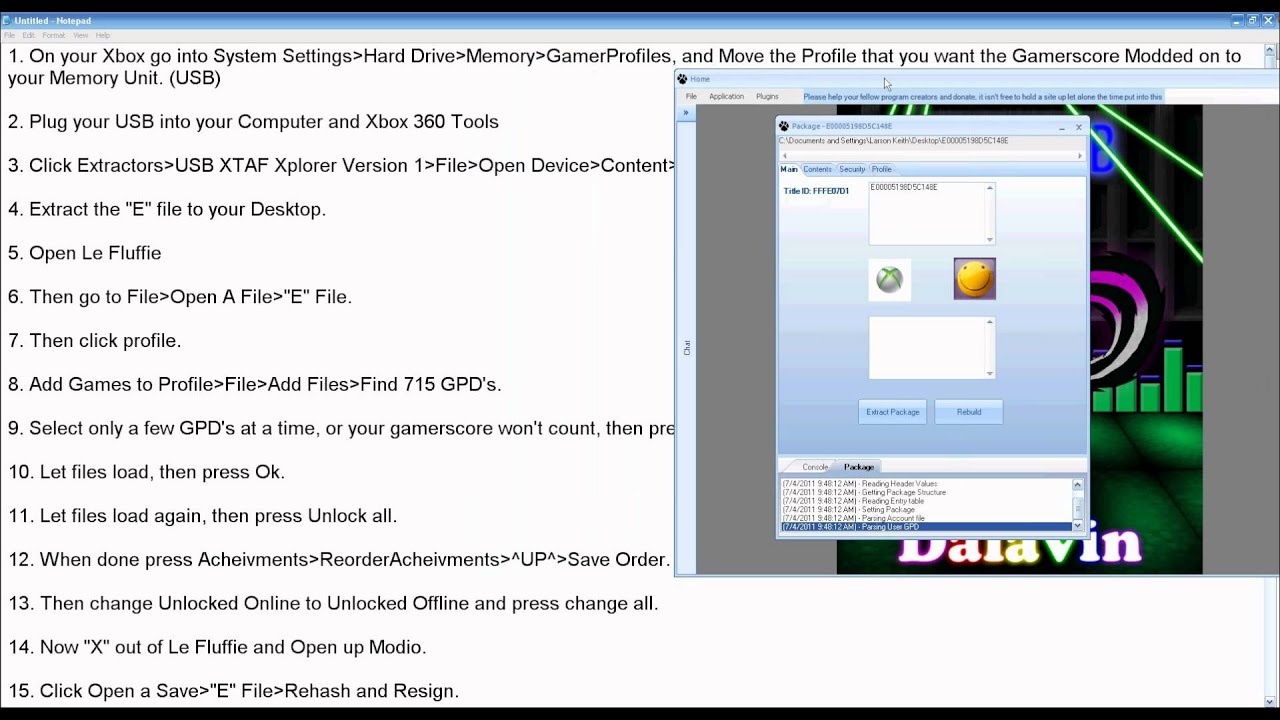Image resolution: width=1280 pixels, height=720 pixels.
Task: Open Notepad Format menu
Action: point(53,35)
